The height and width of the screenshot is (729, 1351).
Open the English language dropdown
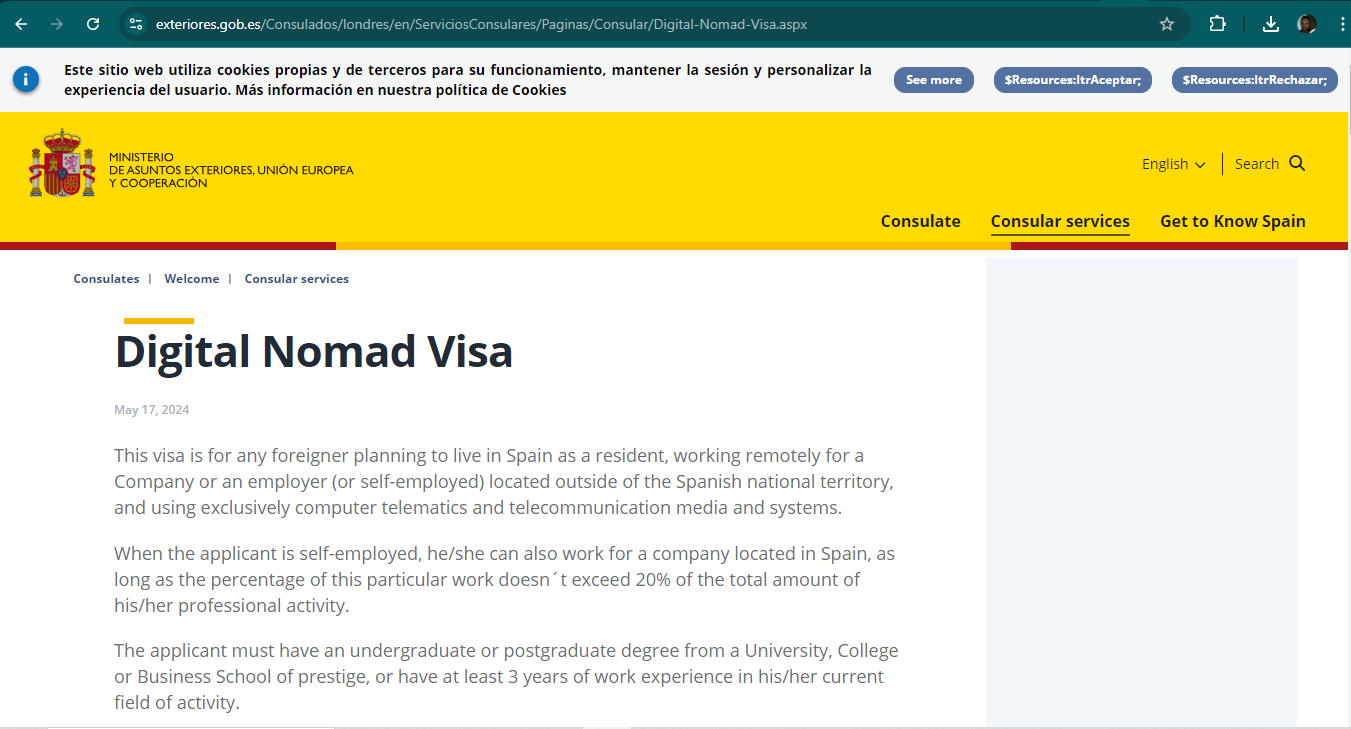click(1173, 163)
